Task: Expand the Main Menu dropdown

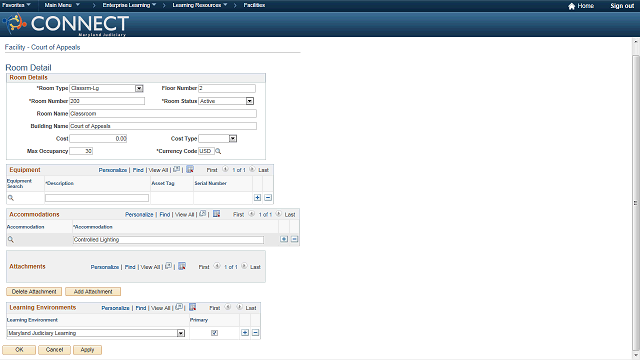Action: [62, 5]
